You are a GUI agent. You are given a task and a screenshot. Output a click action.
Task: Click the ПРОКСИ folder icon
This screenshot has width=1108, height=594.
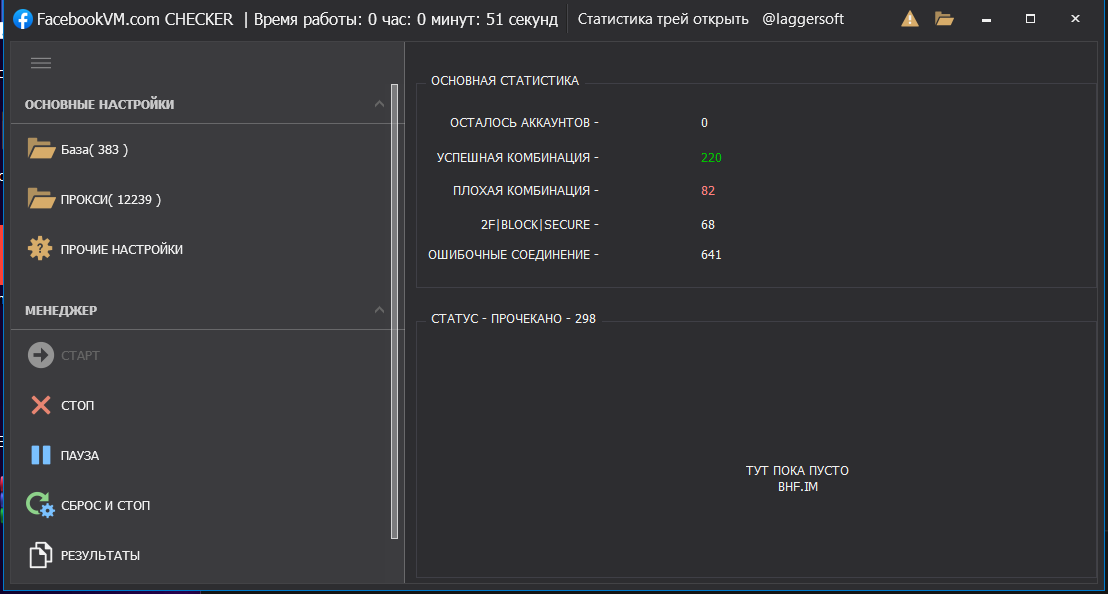(x=41, y=199)
